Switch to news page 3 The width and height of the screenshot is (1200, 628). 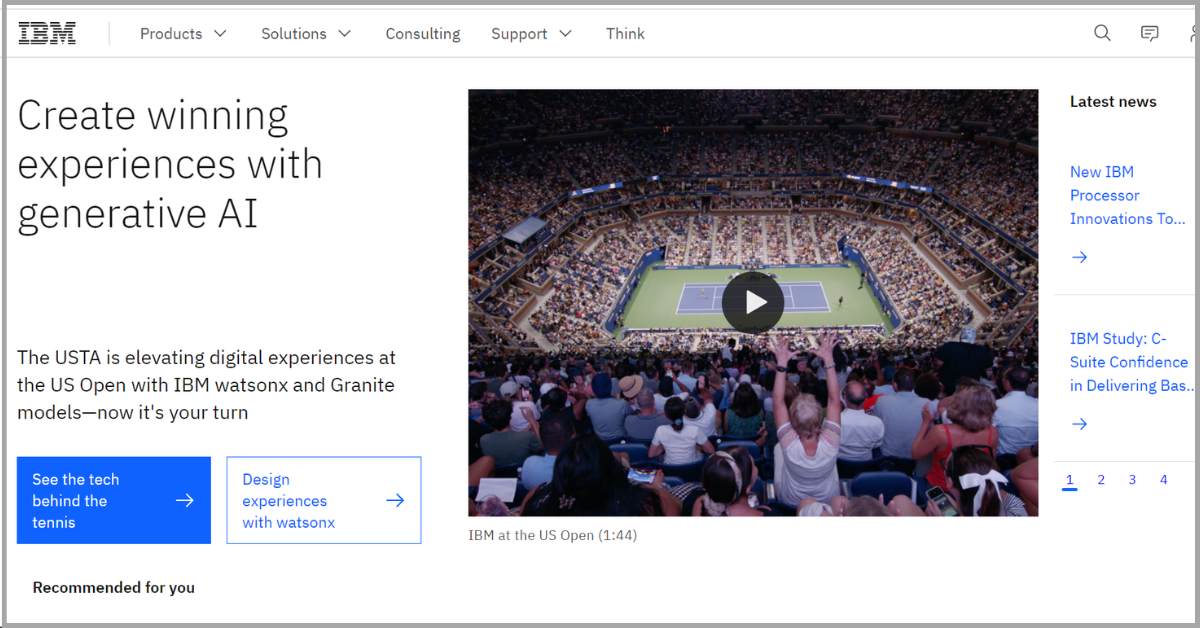[x=1132, y=480]
